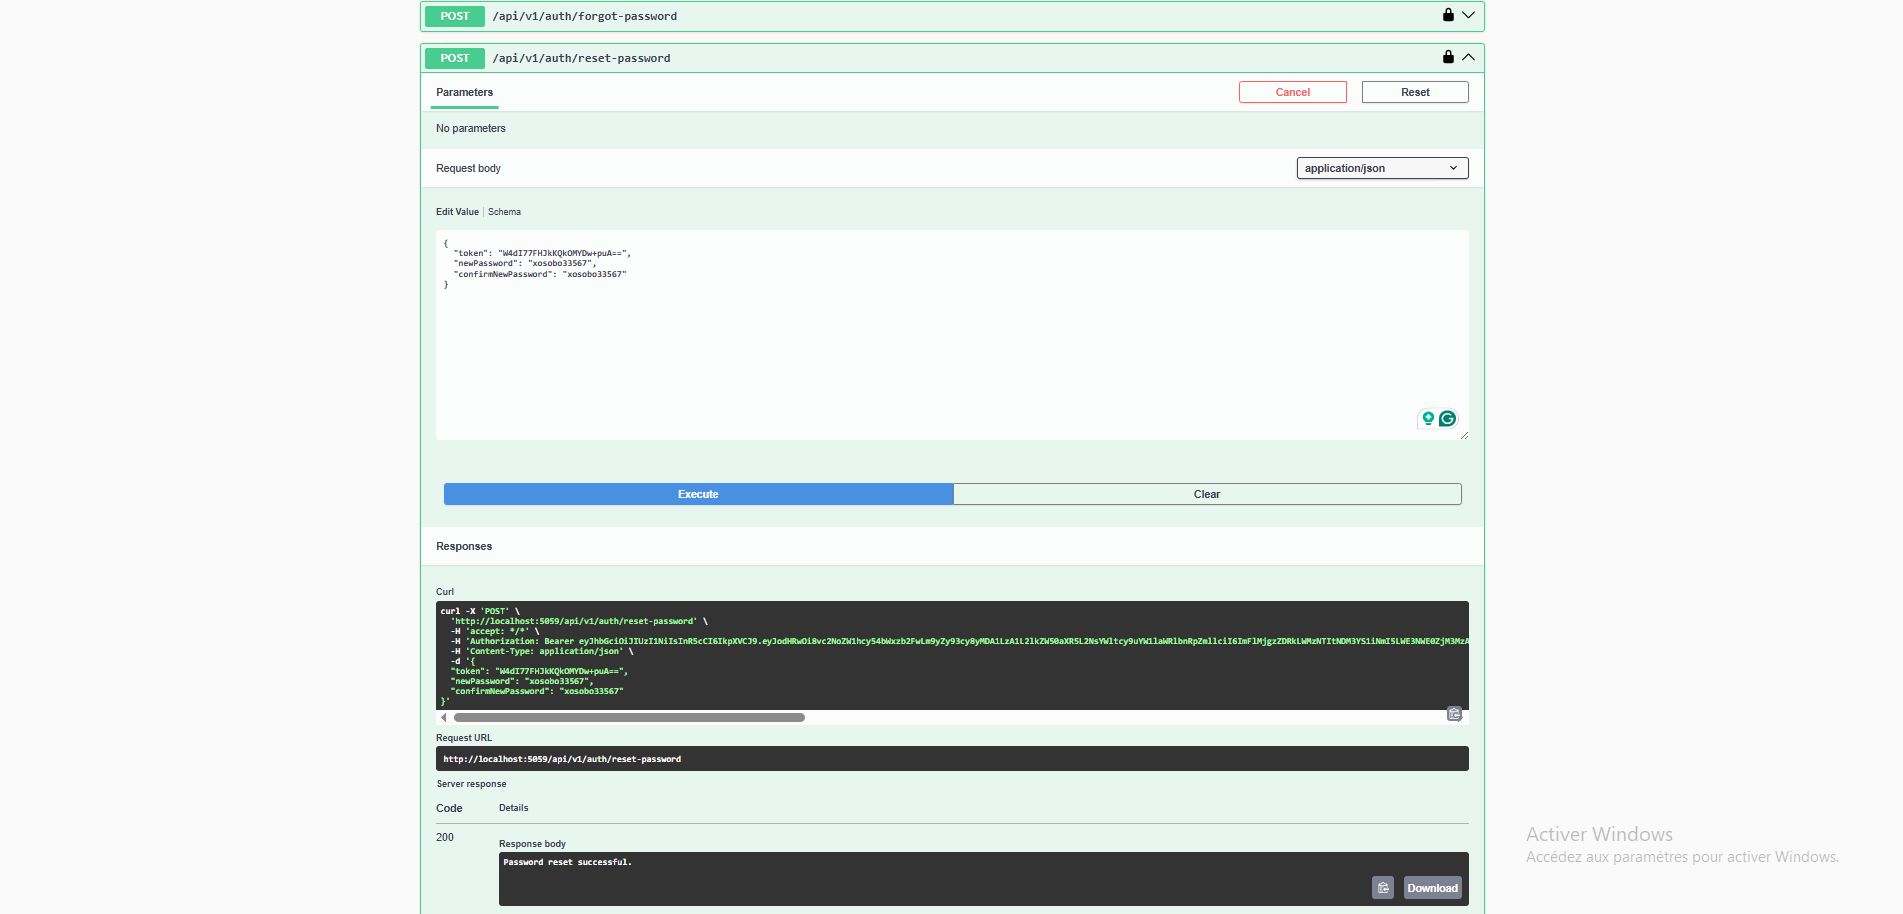This screenshot has height=914, width=1903.
Task: Expand the forgot-password endpoint chevron
Action: click(1468, 15)
